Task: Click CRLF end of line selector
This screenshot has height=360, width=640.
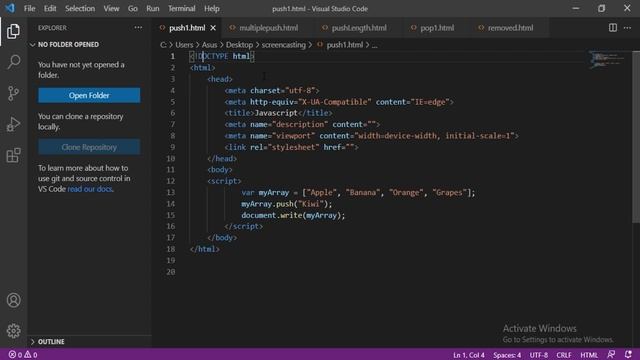Action: pyautogui.click(x=564, y=355)
